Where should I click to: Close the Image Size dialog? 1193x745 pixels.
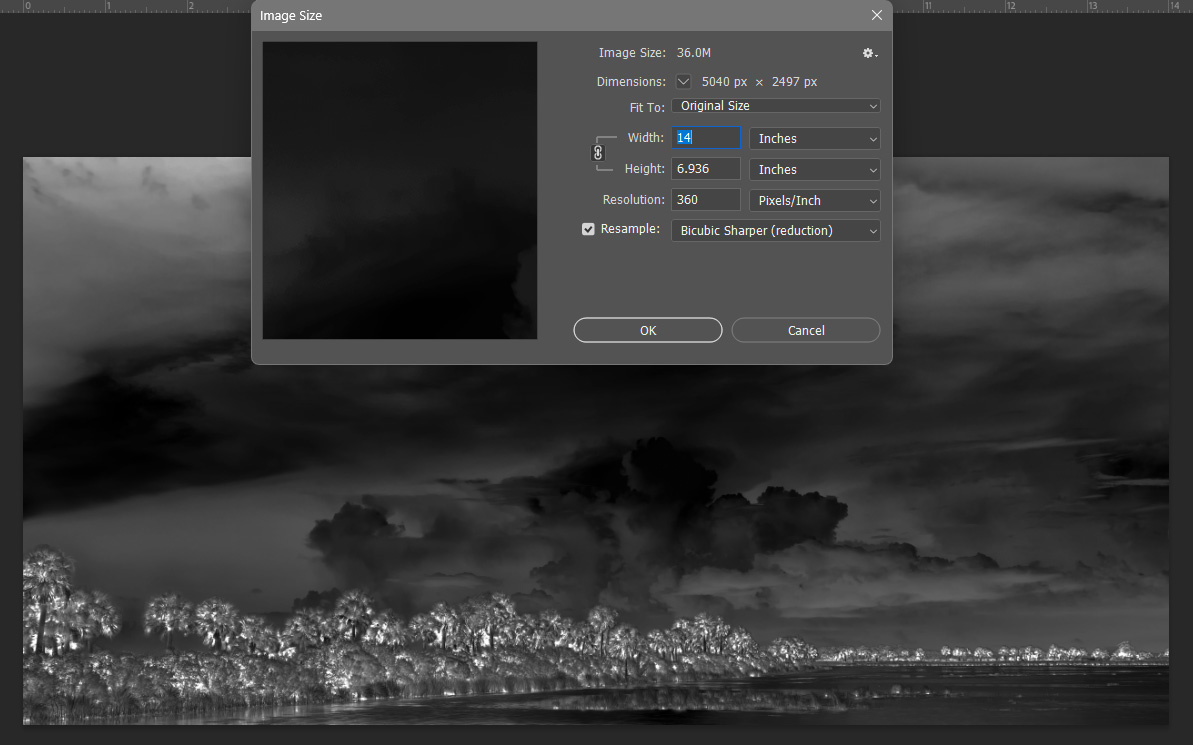tap(876, 15)
